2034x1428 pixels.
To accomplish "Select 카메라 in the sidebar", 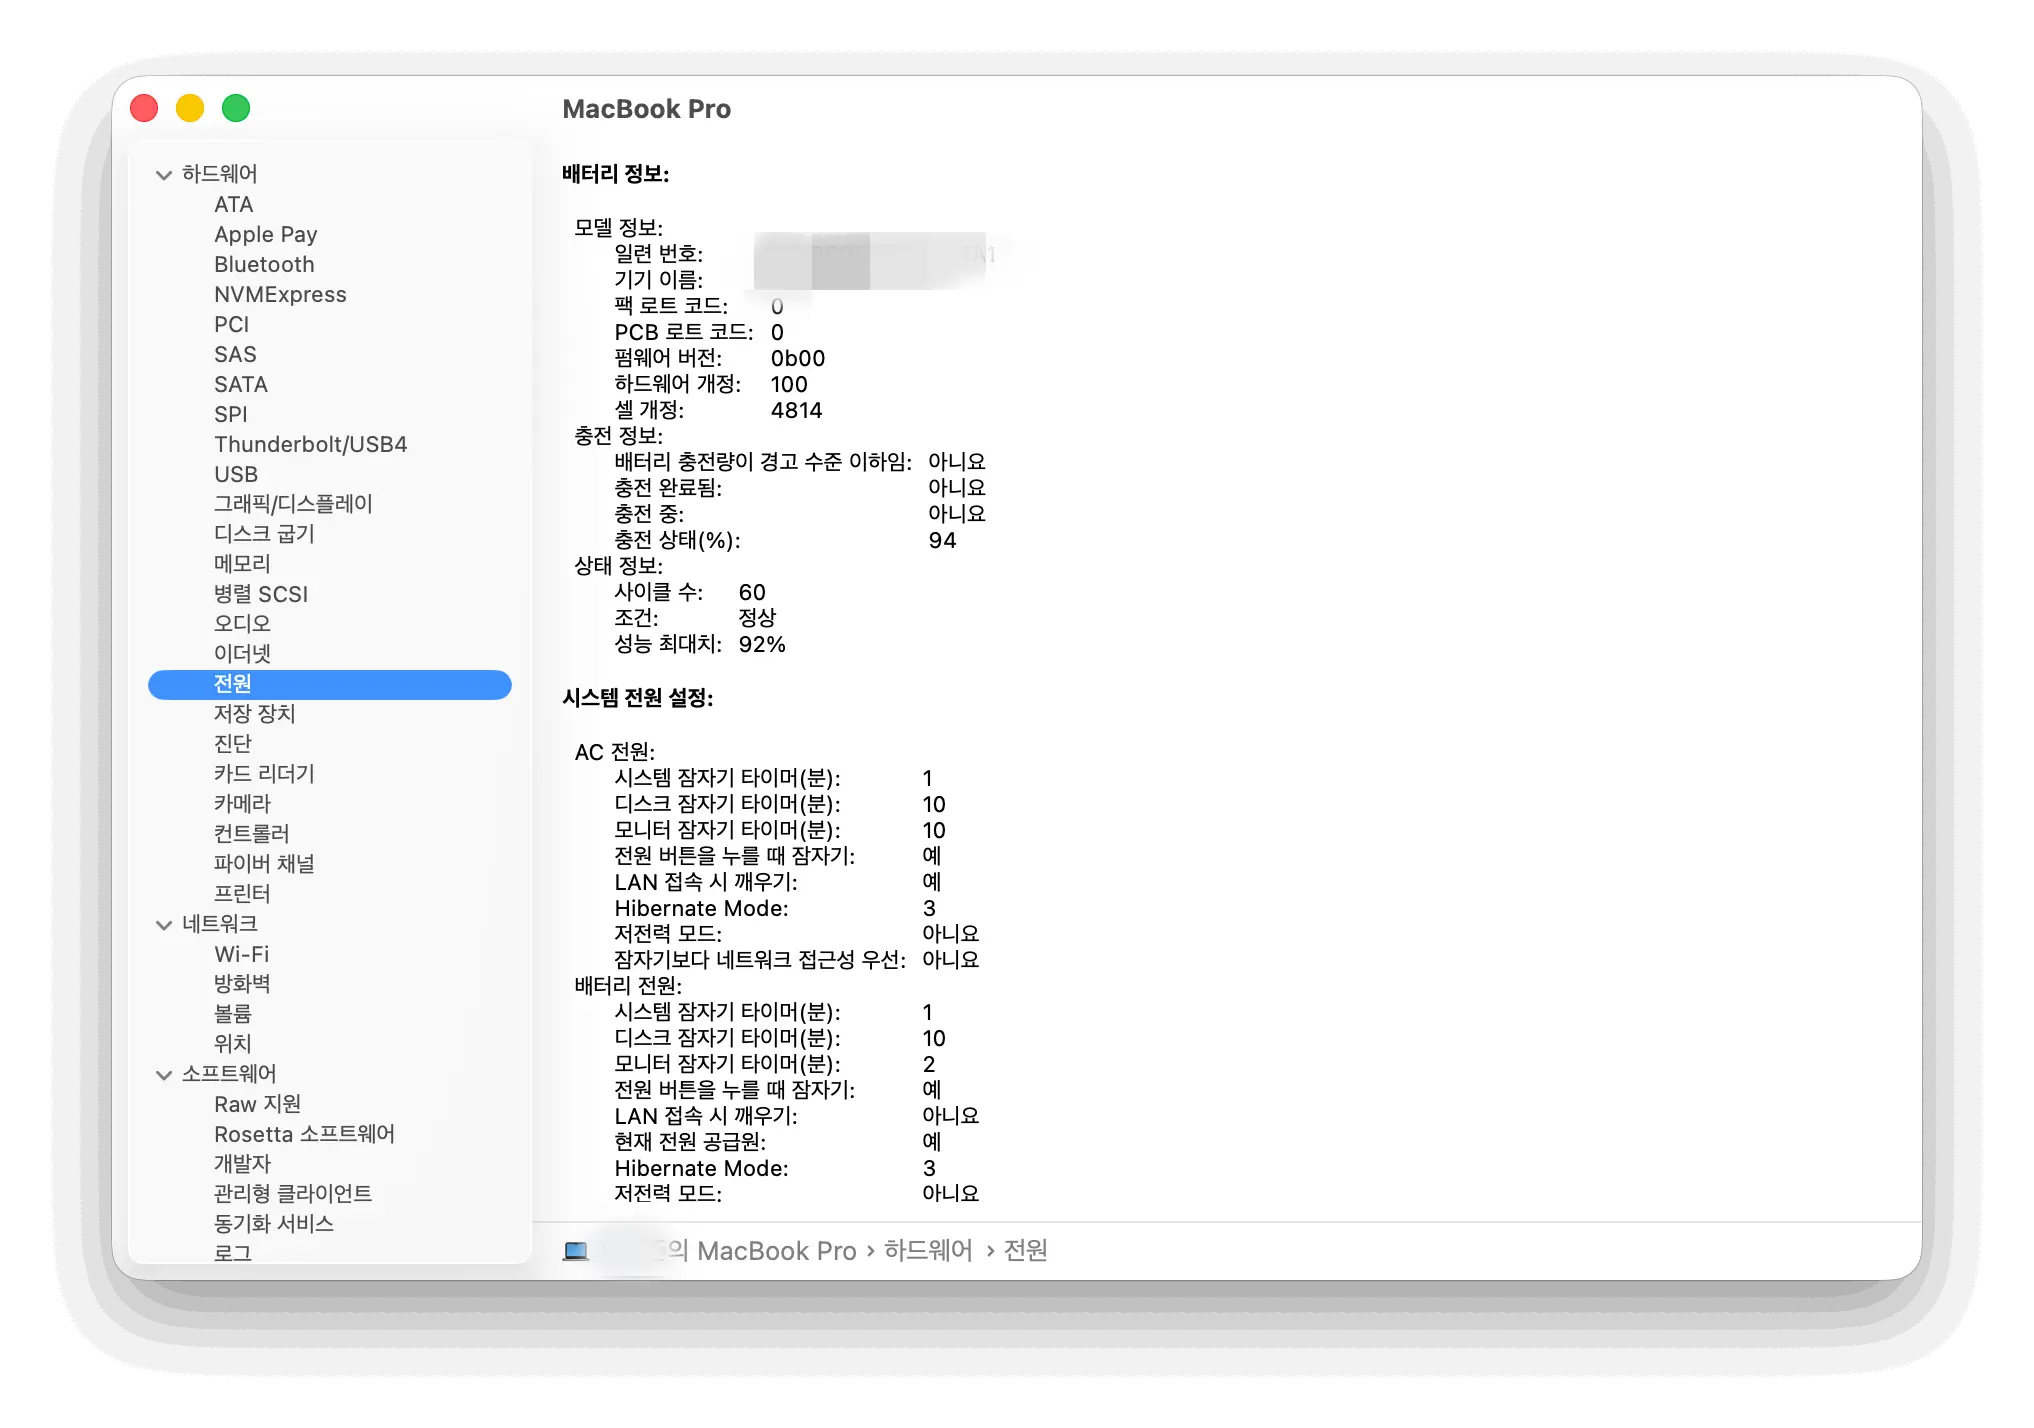I will [x=242, y=804].
